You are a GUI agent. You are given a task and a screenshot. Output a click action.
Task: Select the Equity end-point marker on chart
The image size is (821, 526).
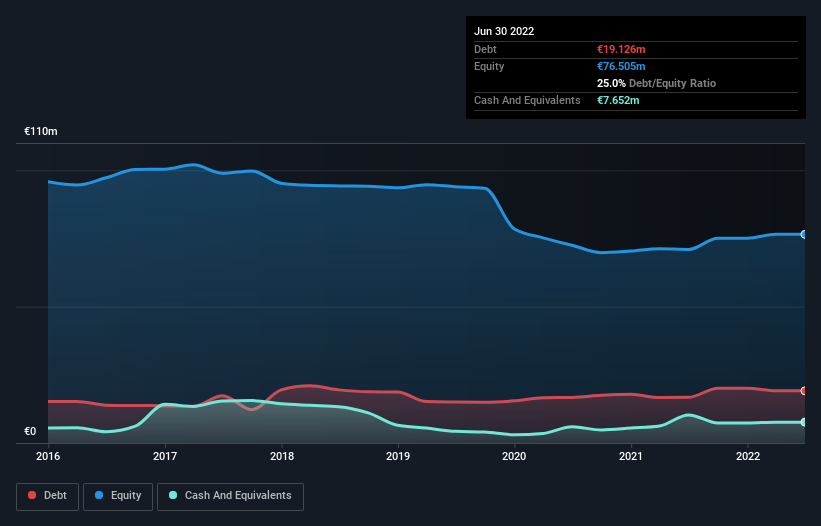pyautogui.click(x=804, y=234)
